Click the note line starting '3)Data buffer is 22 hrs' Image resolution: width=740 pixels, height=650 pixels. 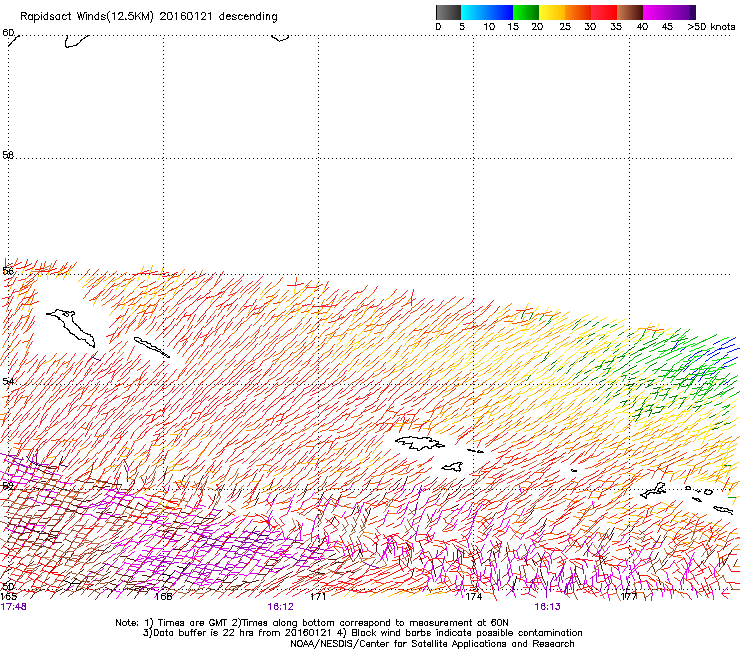[362, 633]
